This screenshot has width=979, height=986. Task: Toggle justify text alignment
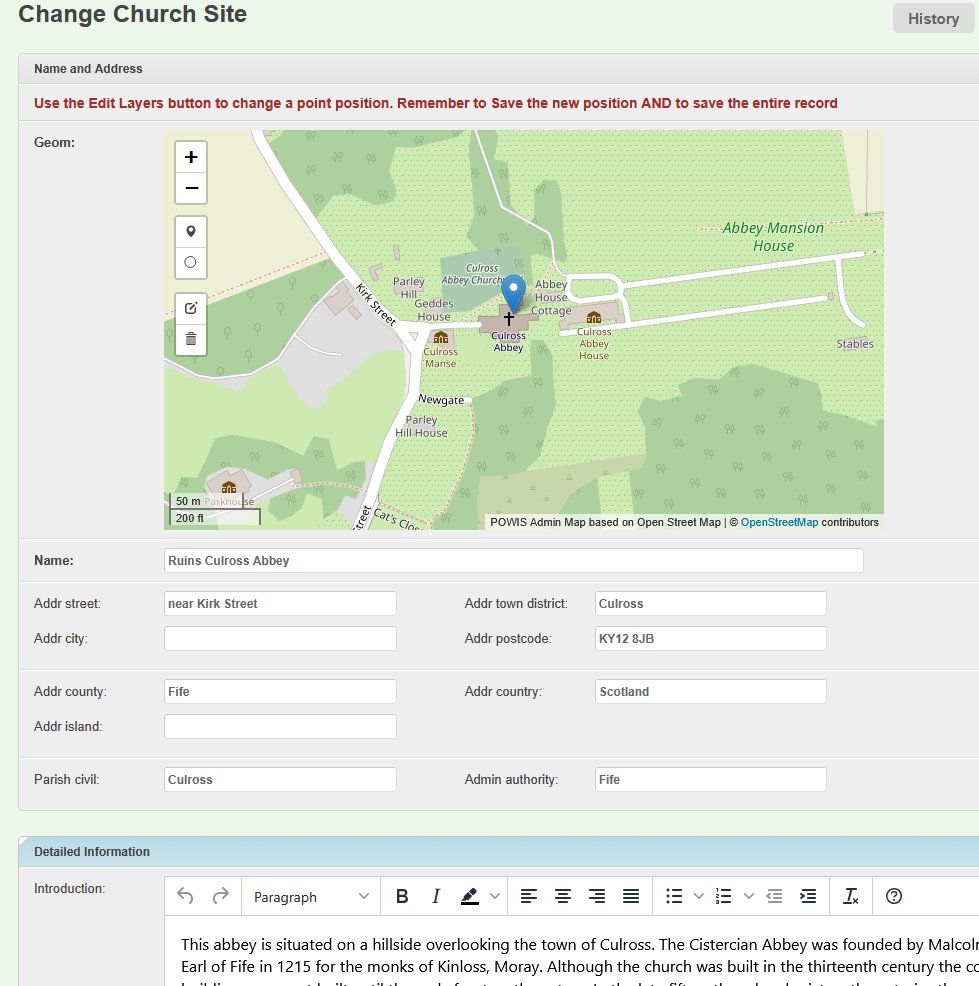coord(630,896)
